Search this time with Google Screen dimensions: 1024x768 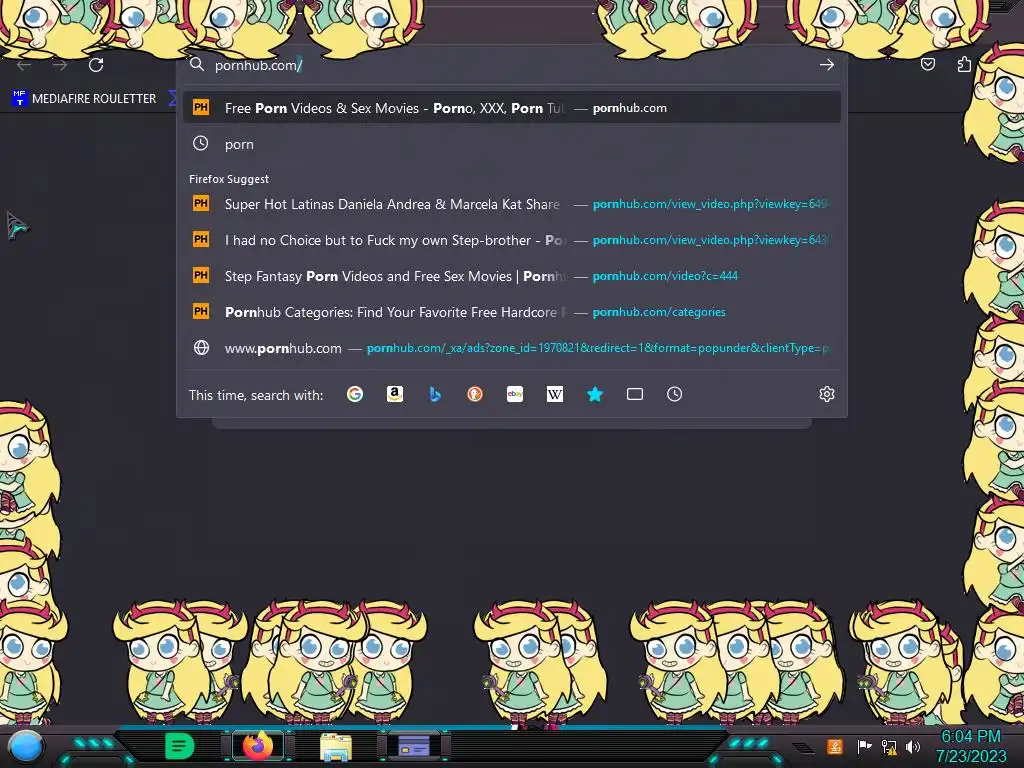[x=355, y=394]
